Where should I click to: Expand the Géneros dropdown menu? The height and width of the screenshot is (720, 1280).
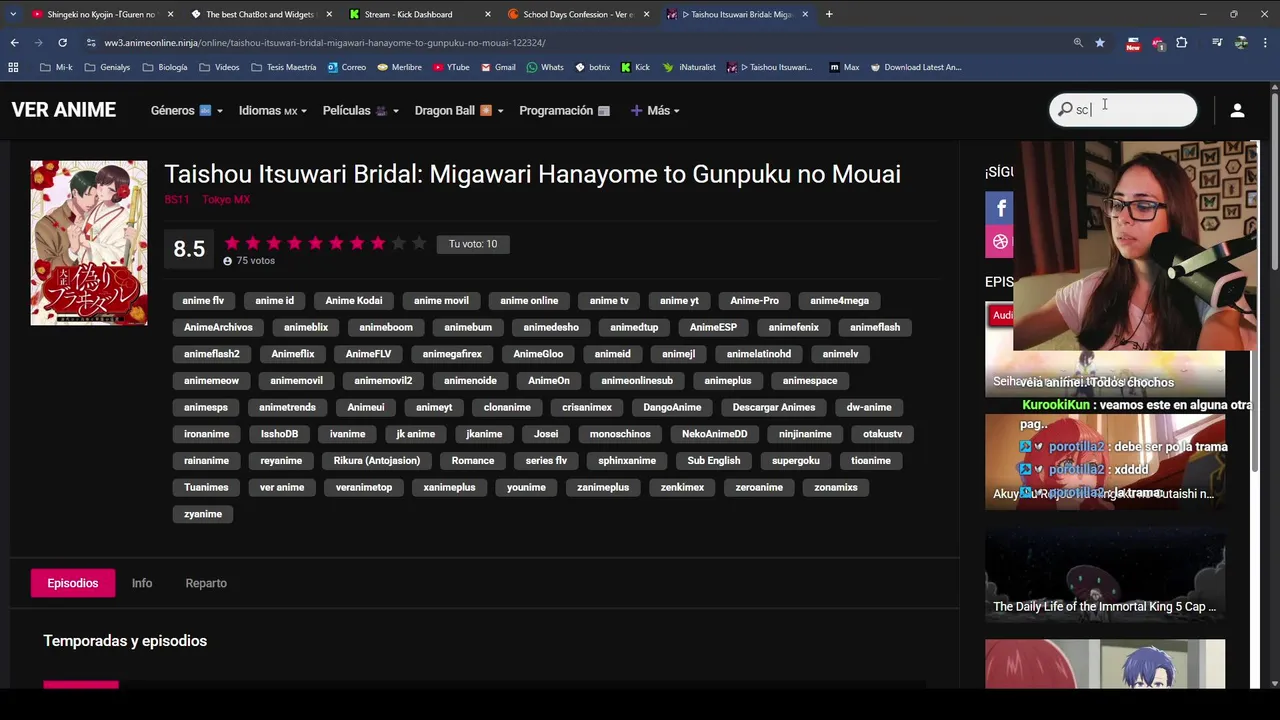coord(186,110)
